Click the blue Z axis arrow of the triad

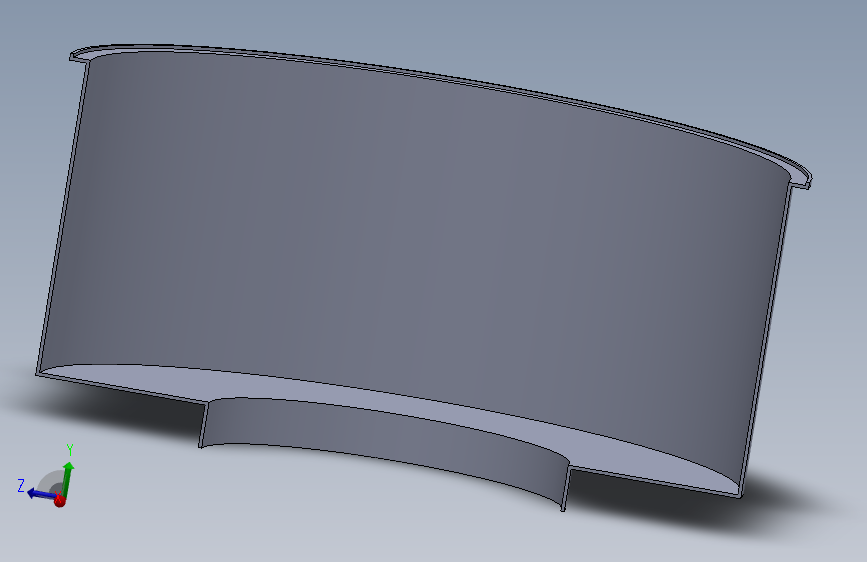pyautogui.click(x=40, y=494)
